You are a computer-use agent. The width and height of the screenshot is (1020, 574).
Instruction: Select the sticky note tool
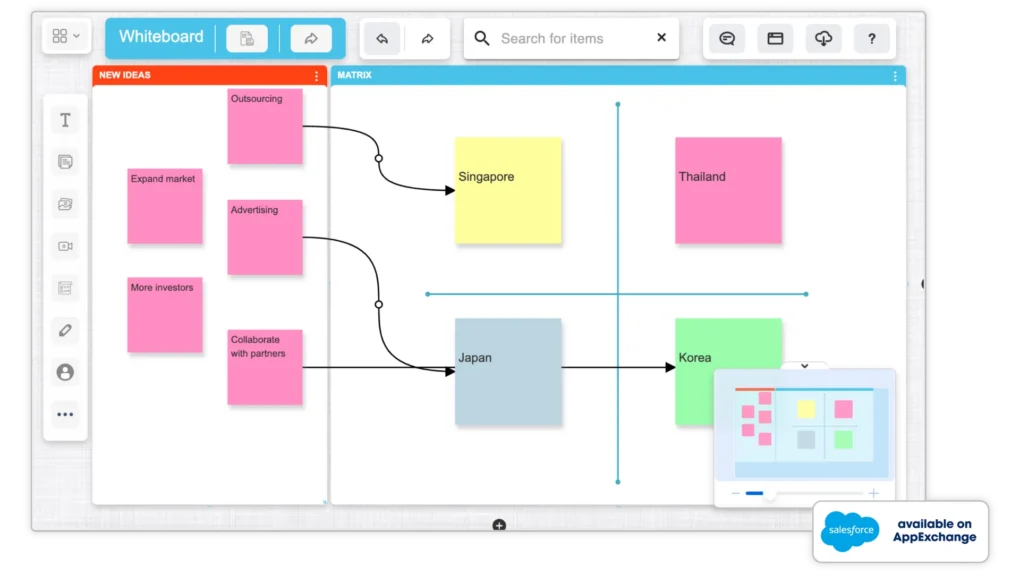(x=65, y=162)
